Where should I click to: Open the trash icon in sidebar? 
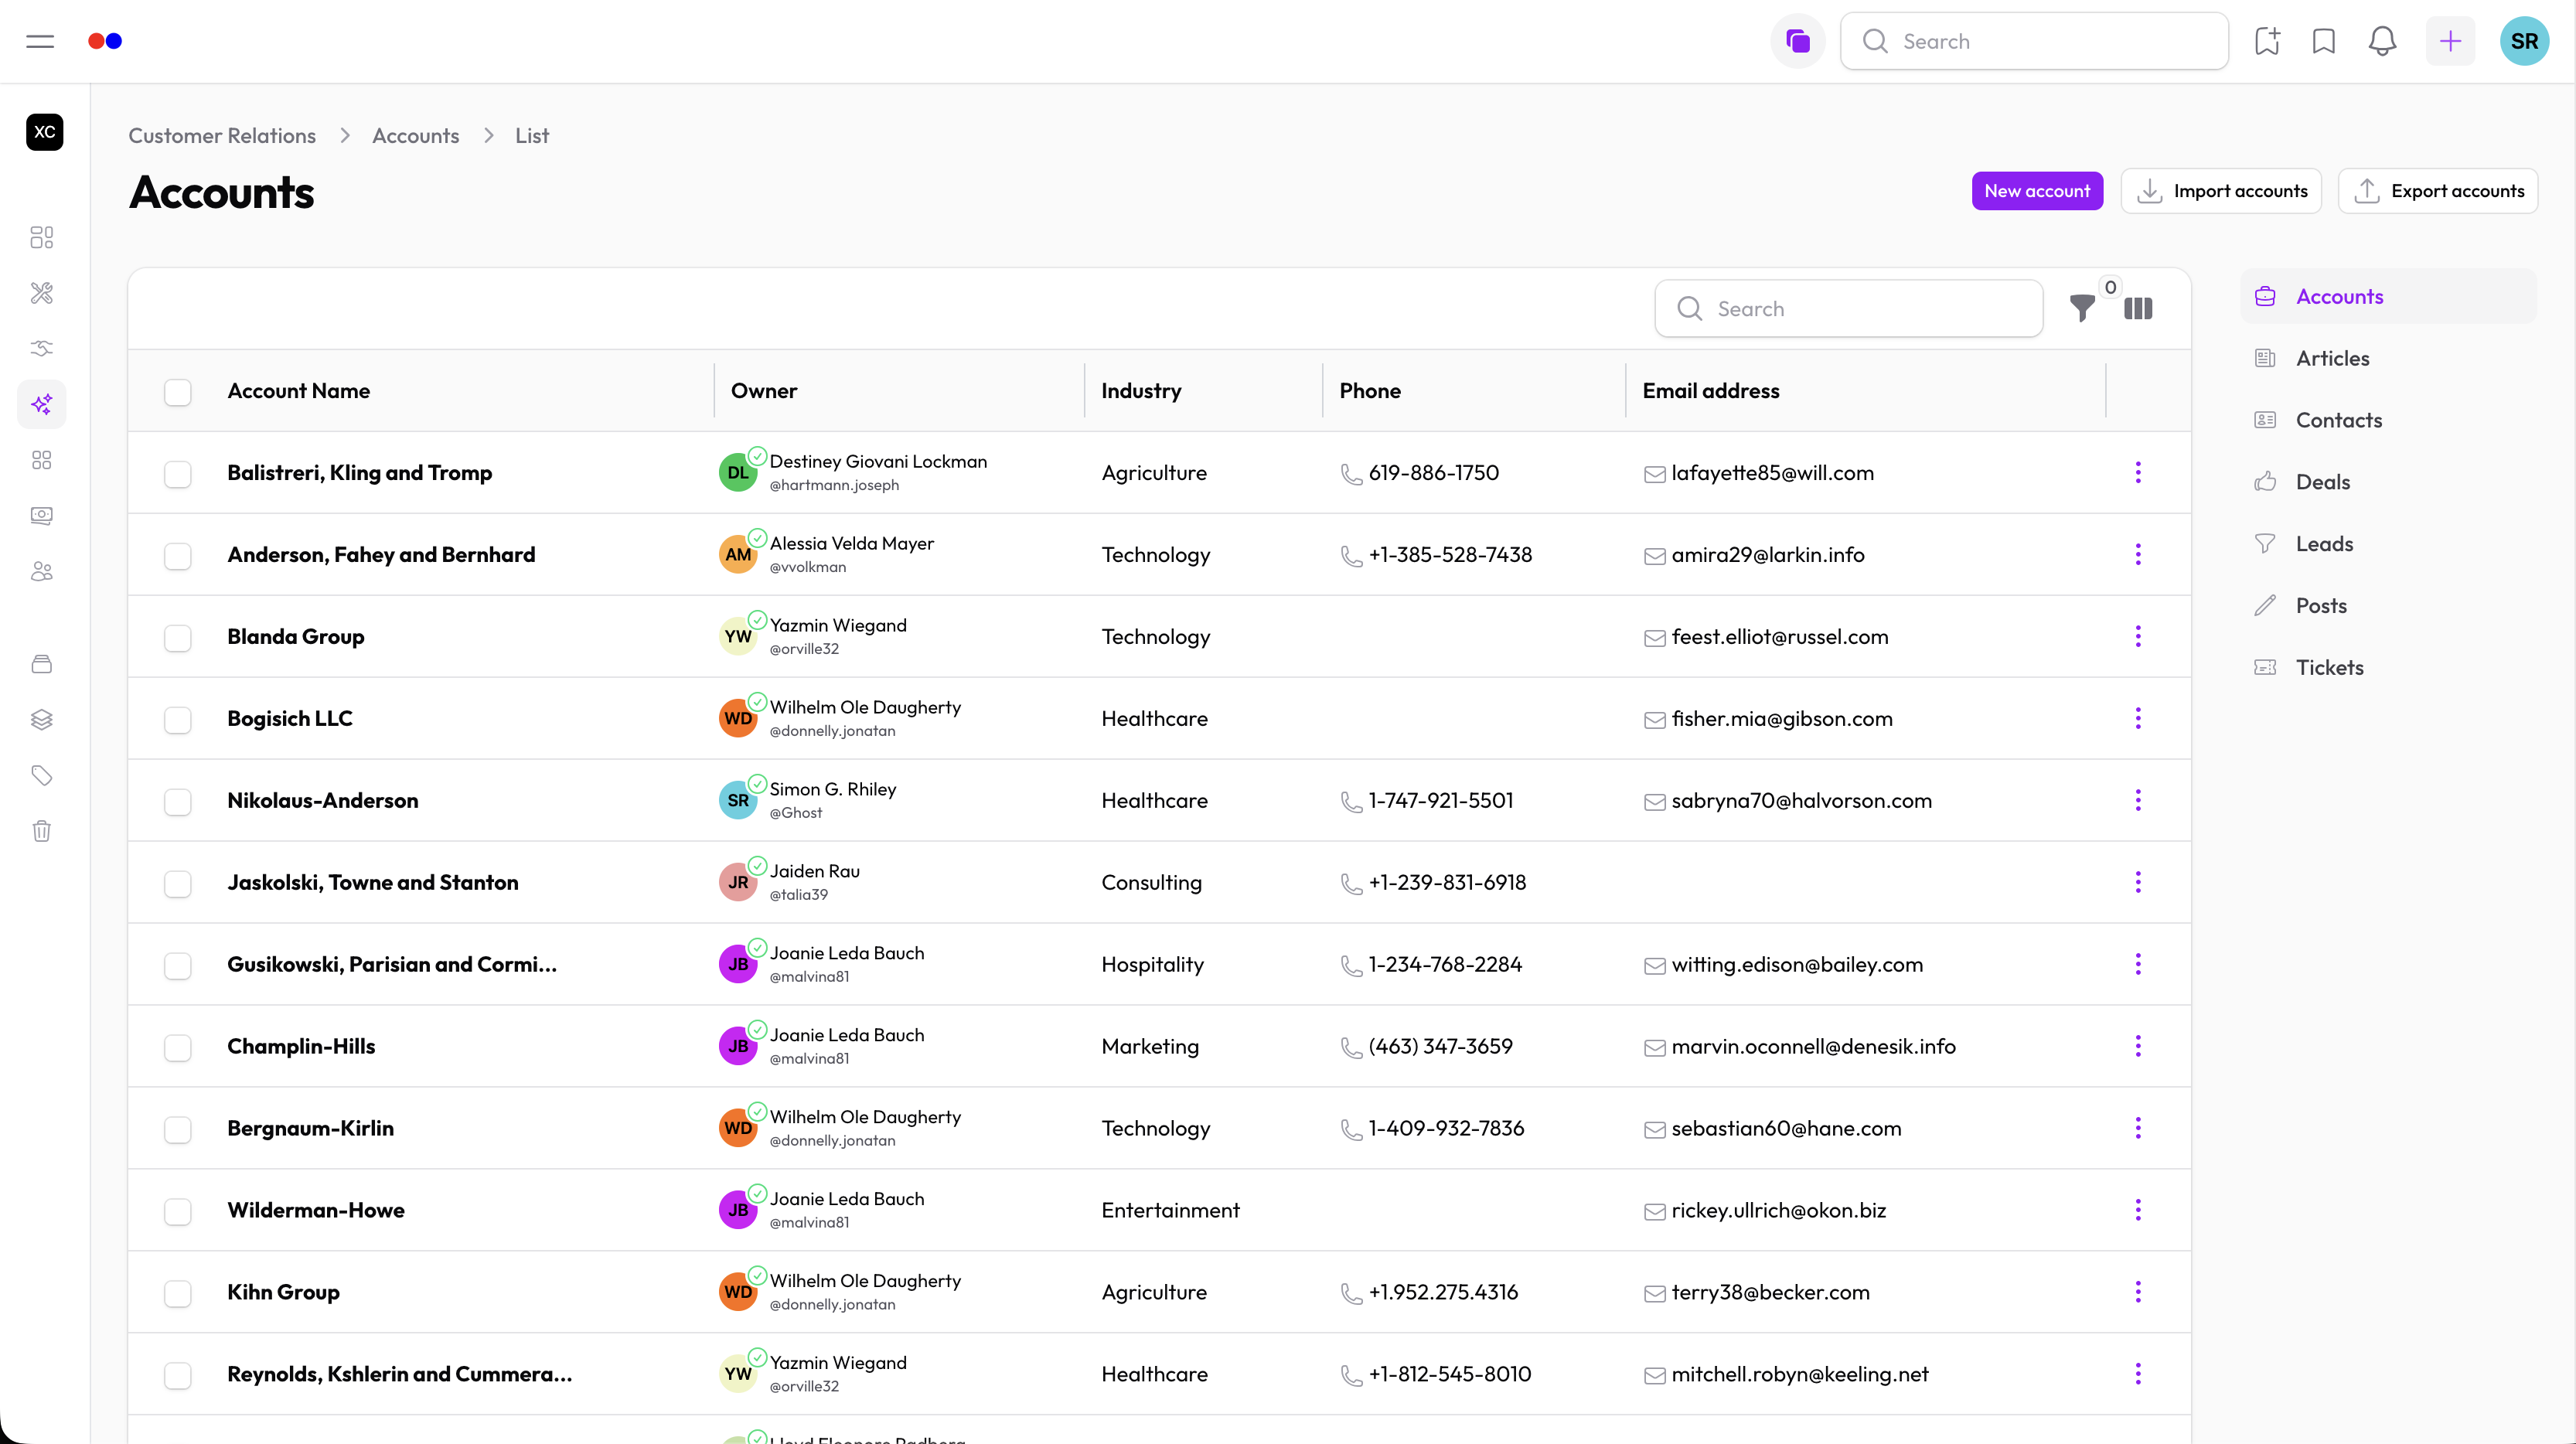pos(42,831)
